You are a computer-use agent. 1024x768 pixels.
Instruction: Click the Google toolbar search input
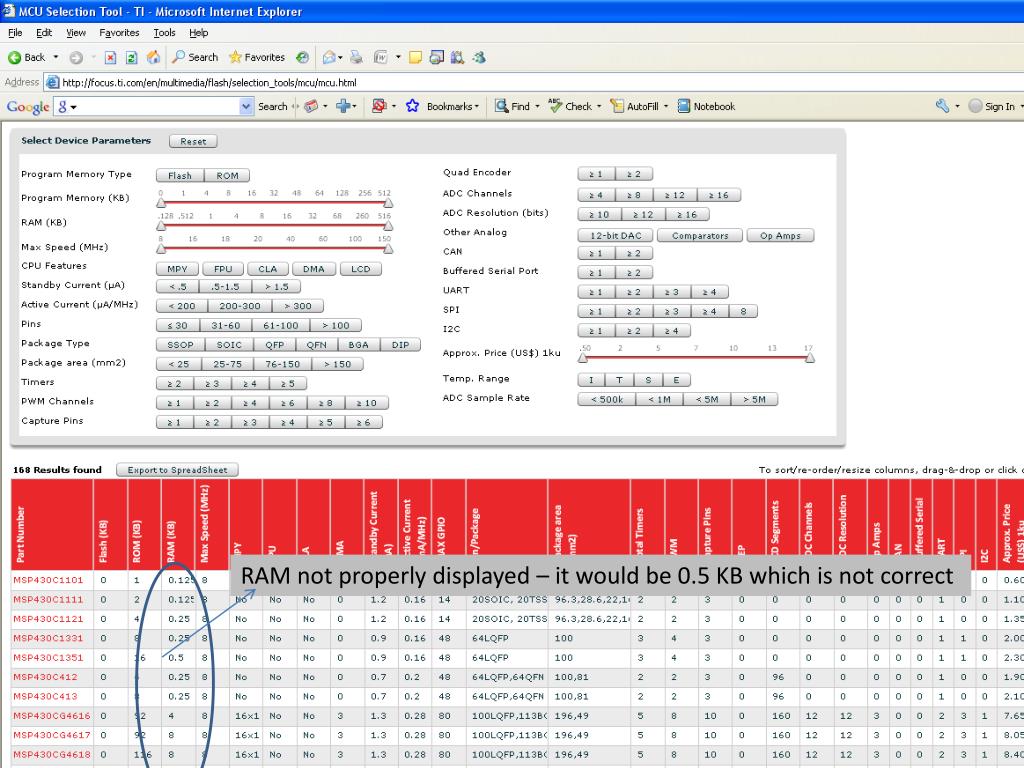point(148,106)
